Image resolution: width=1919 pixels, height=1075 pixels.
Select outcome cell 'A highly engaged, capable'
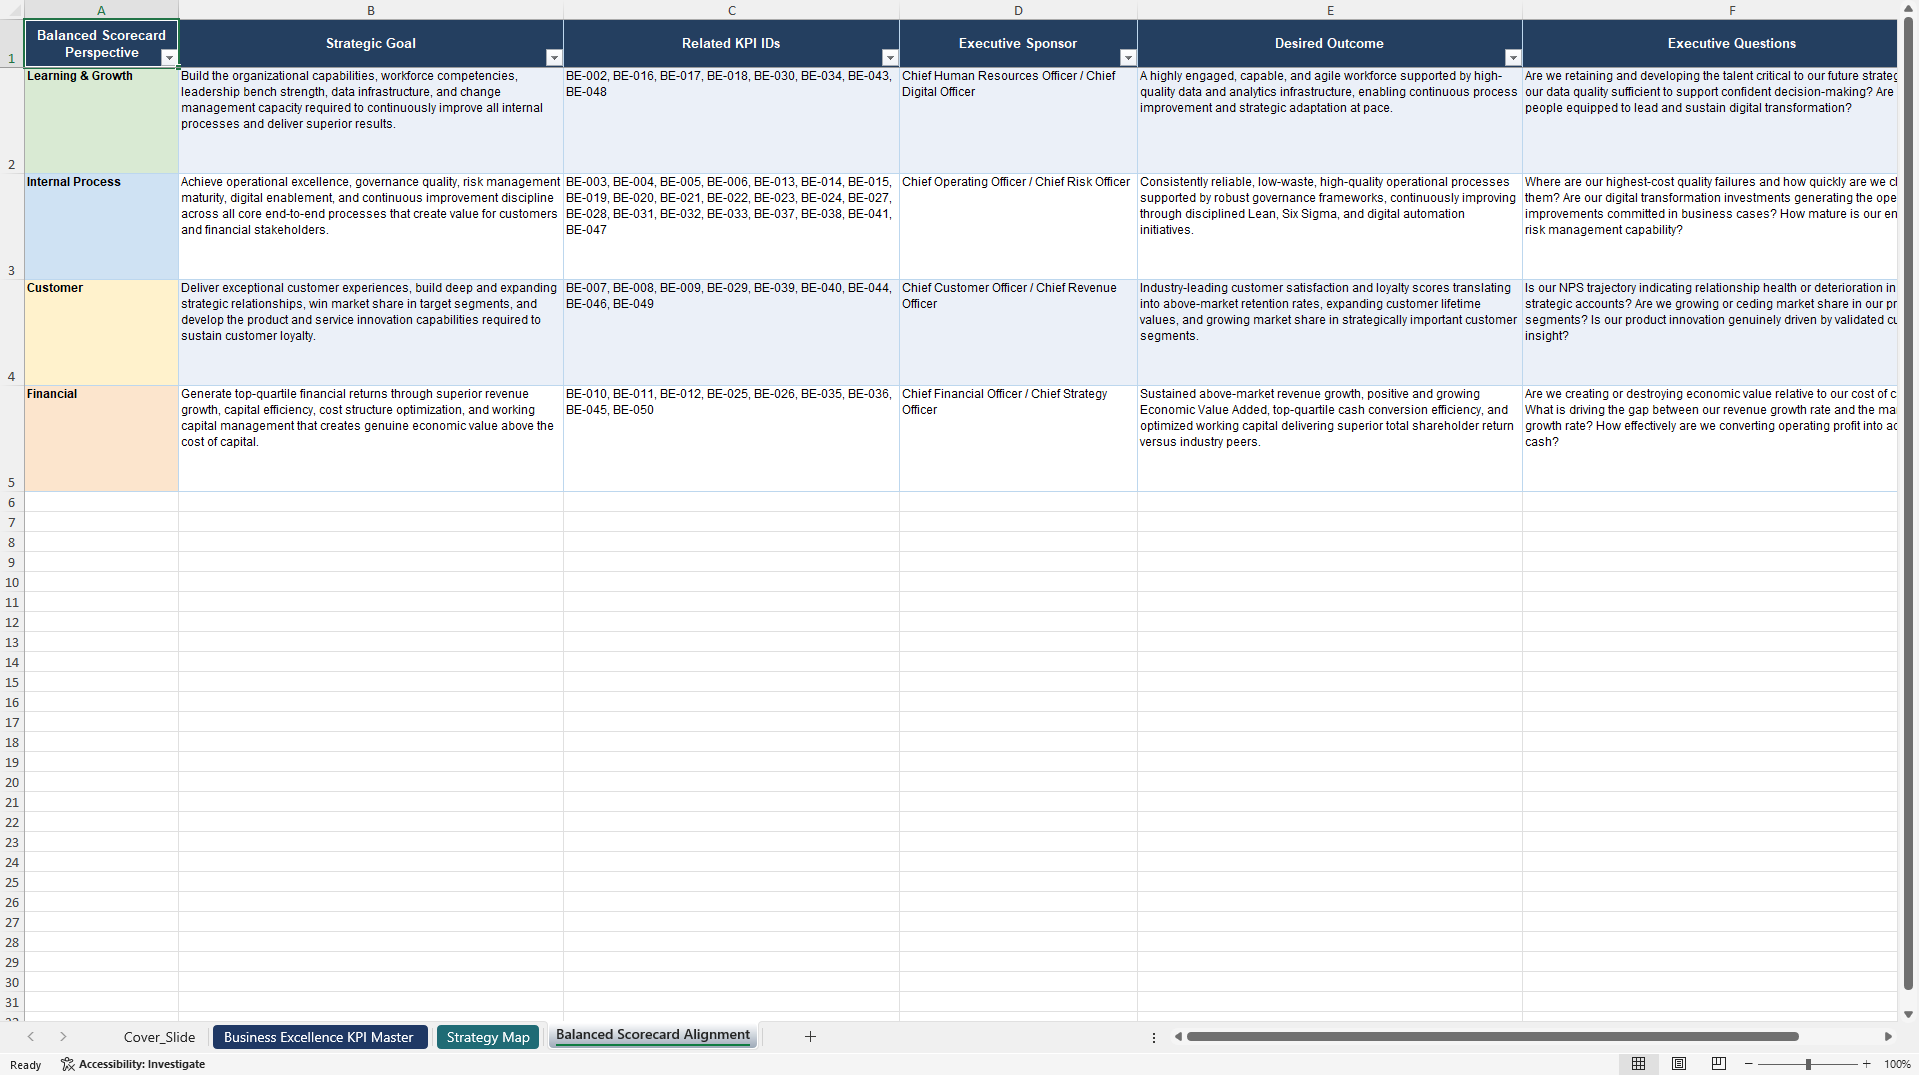click(x=1330, y=121)
